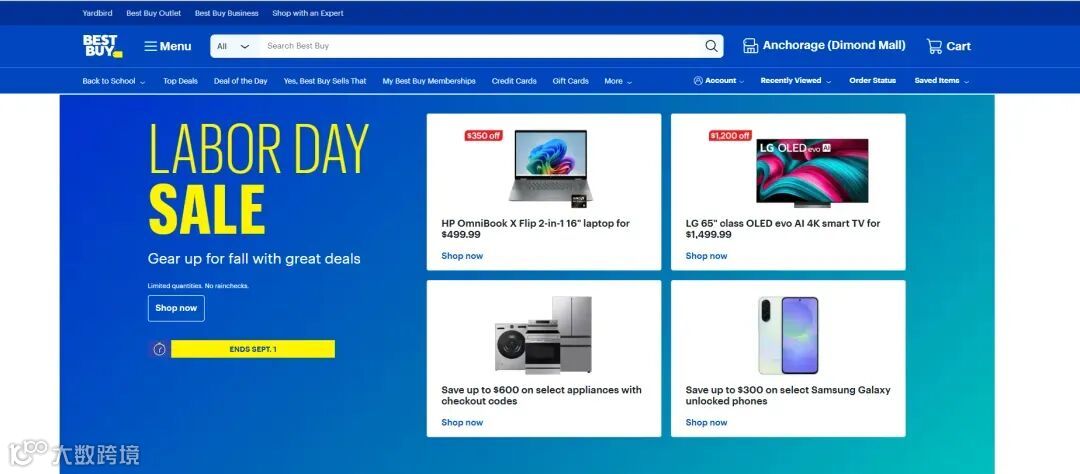Open the Best Buy Outlet link
This screenshot has height=474, width=1080.
click(154, 13)
